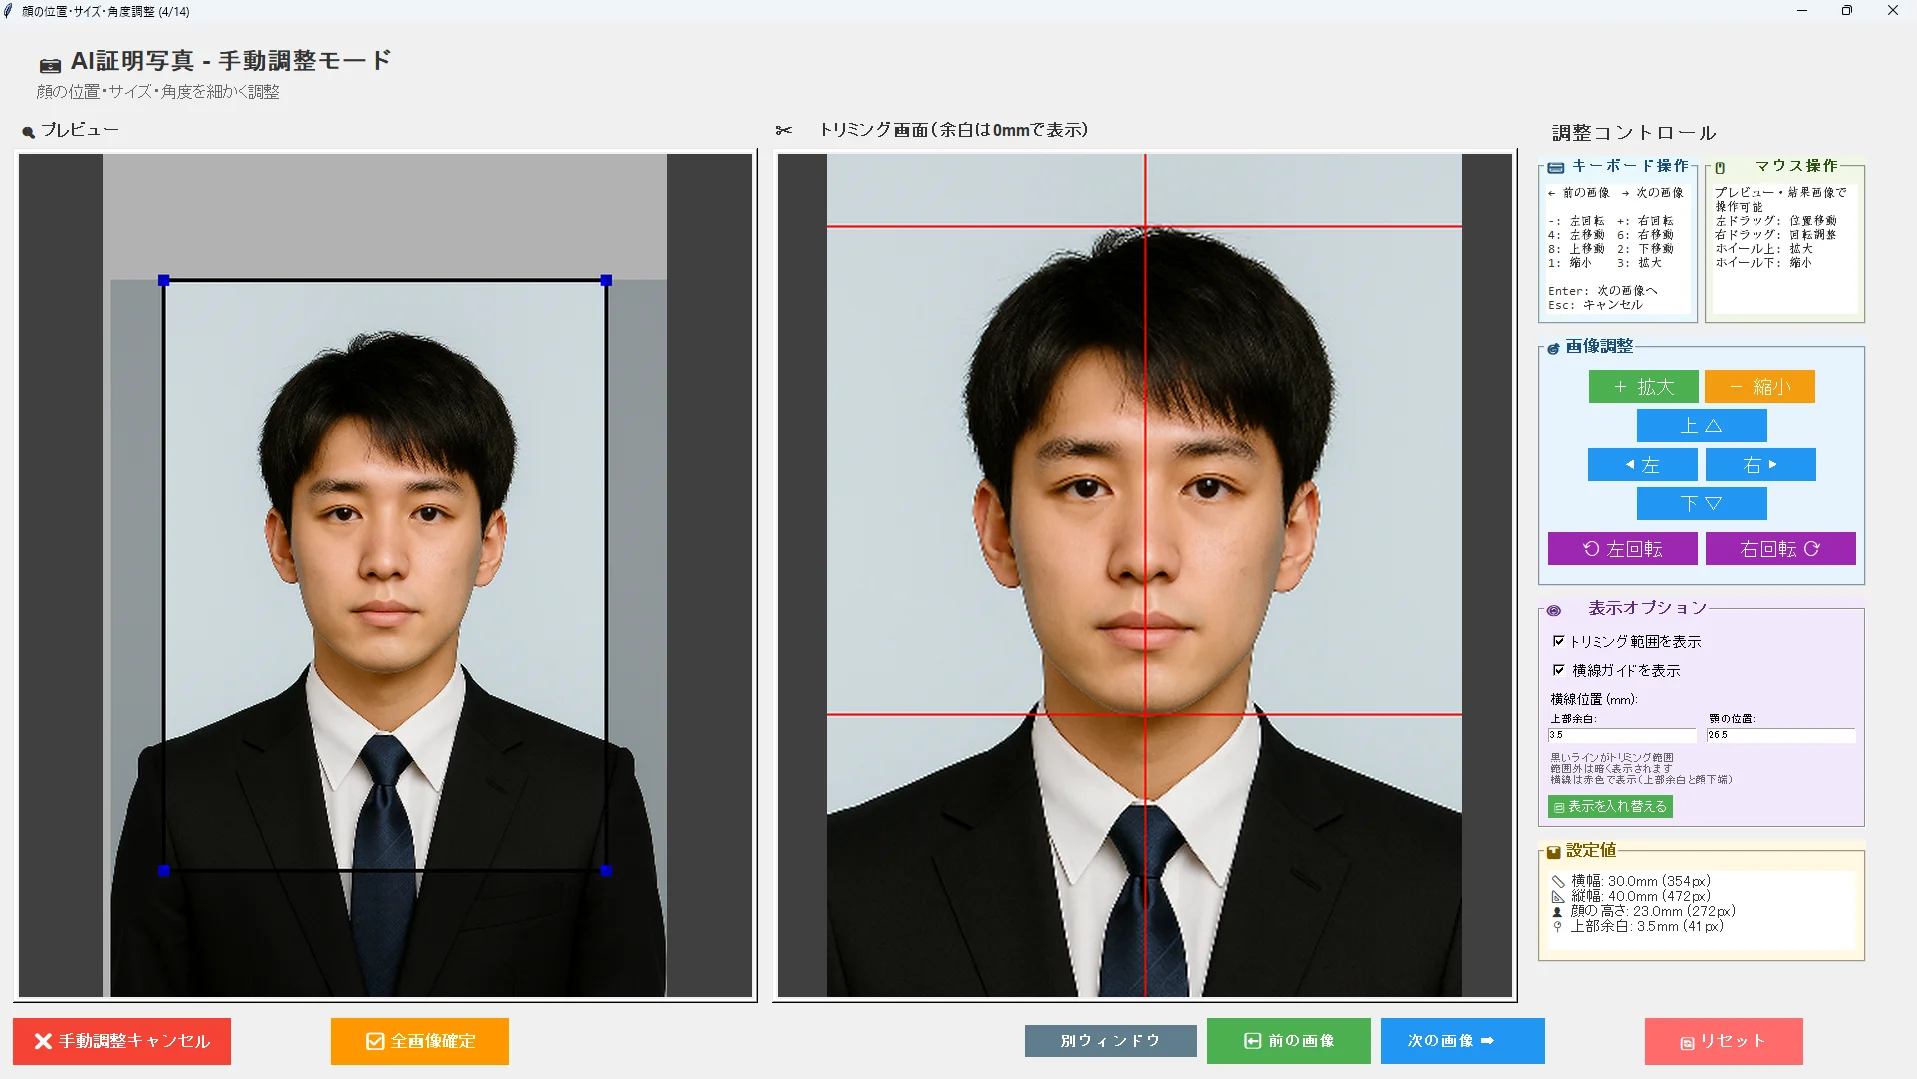Screen dimensions: 1917x1079
Task: Click the mouse icon on マウス操作 panel
Action: pyautogui.click(x=1718, y=167)
